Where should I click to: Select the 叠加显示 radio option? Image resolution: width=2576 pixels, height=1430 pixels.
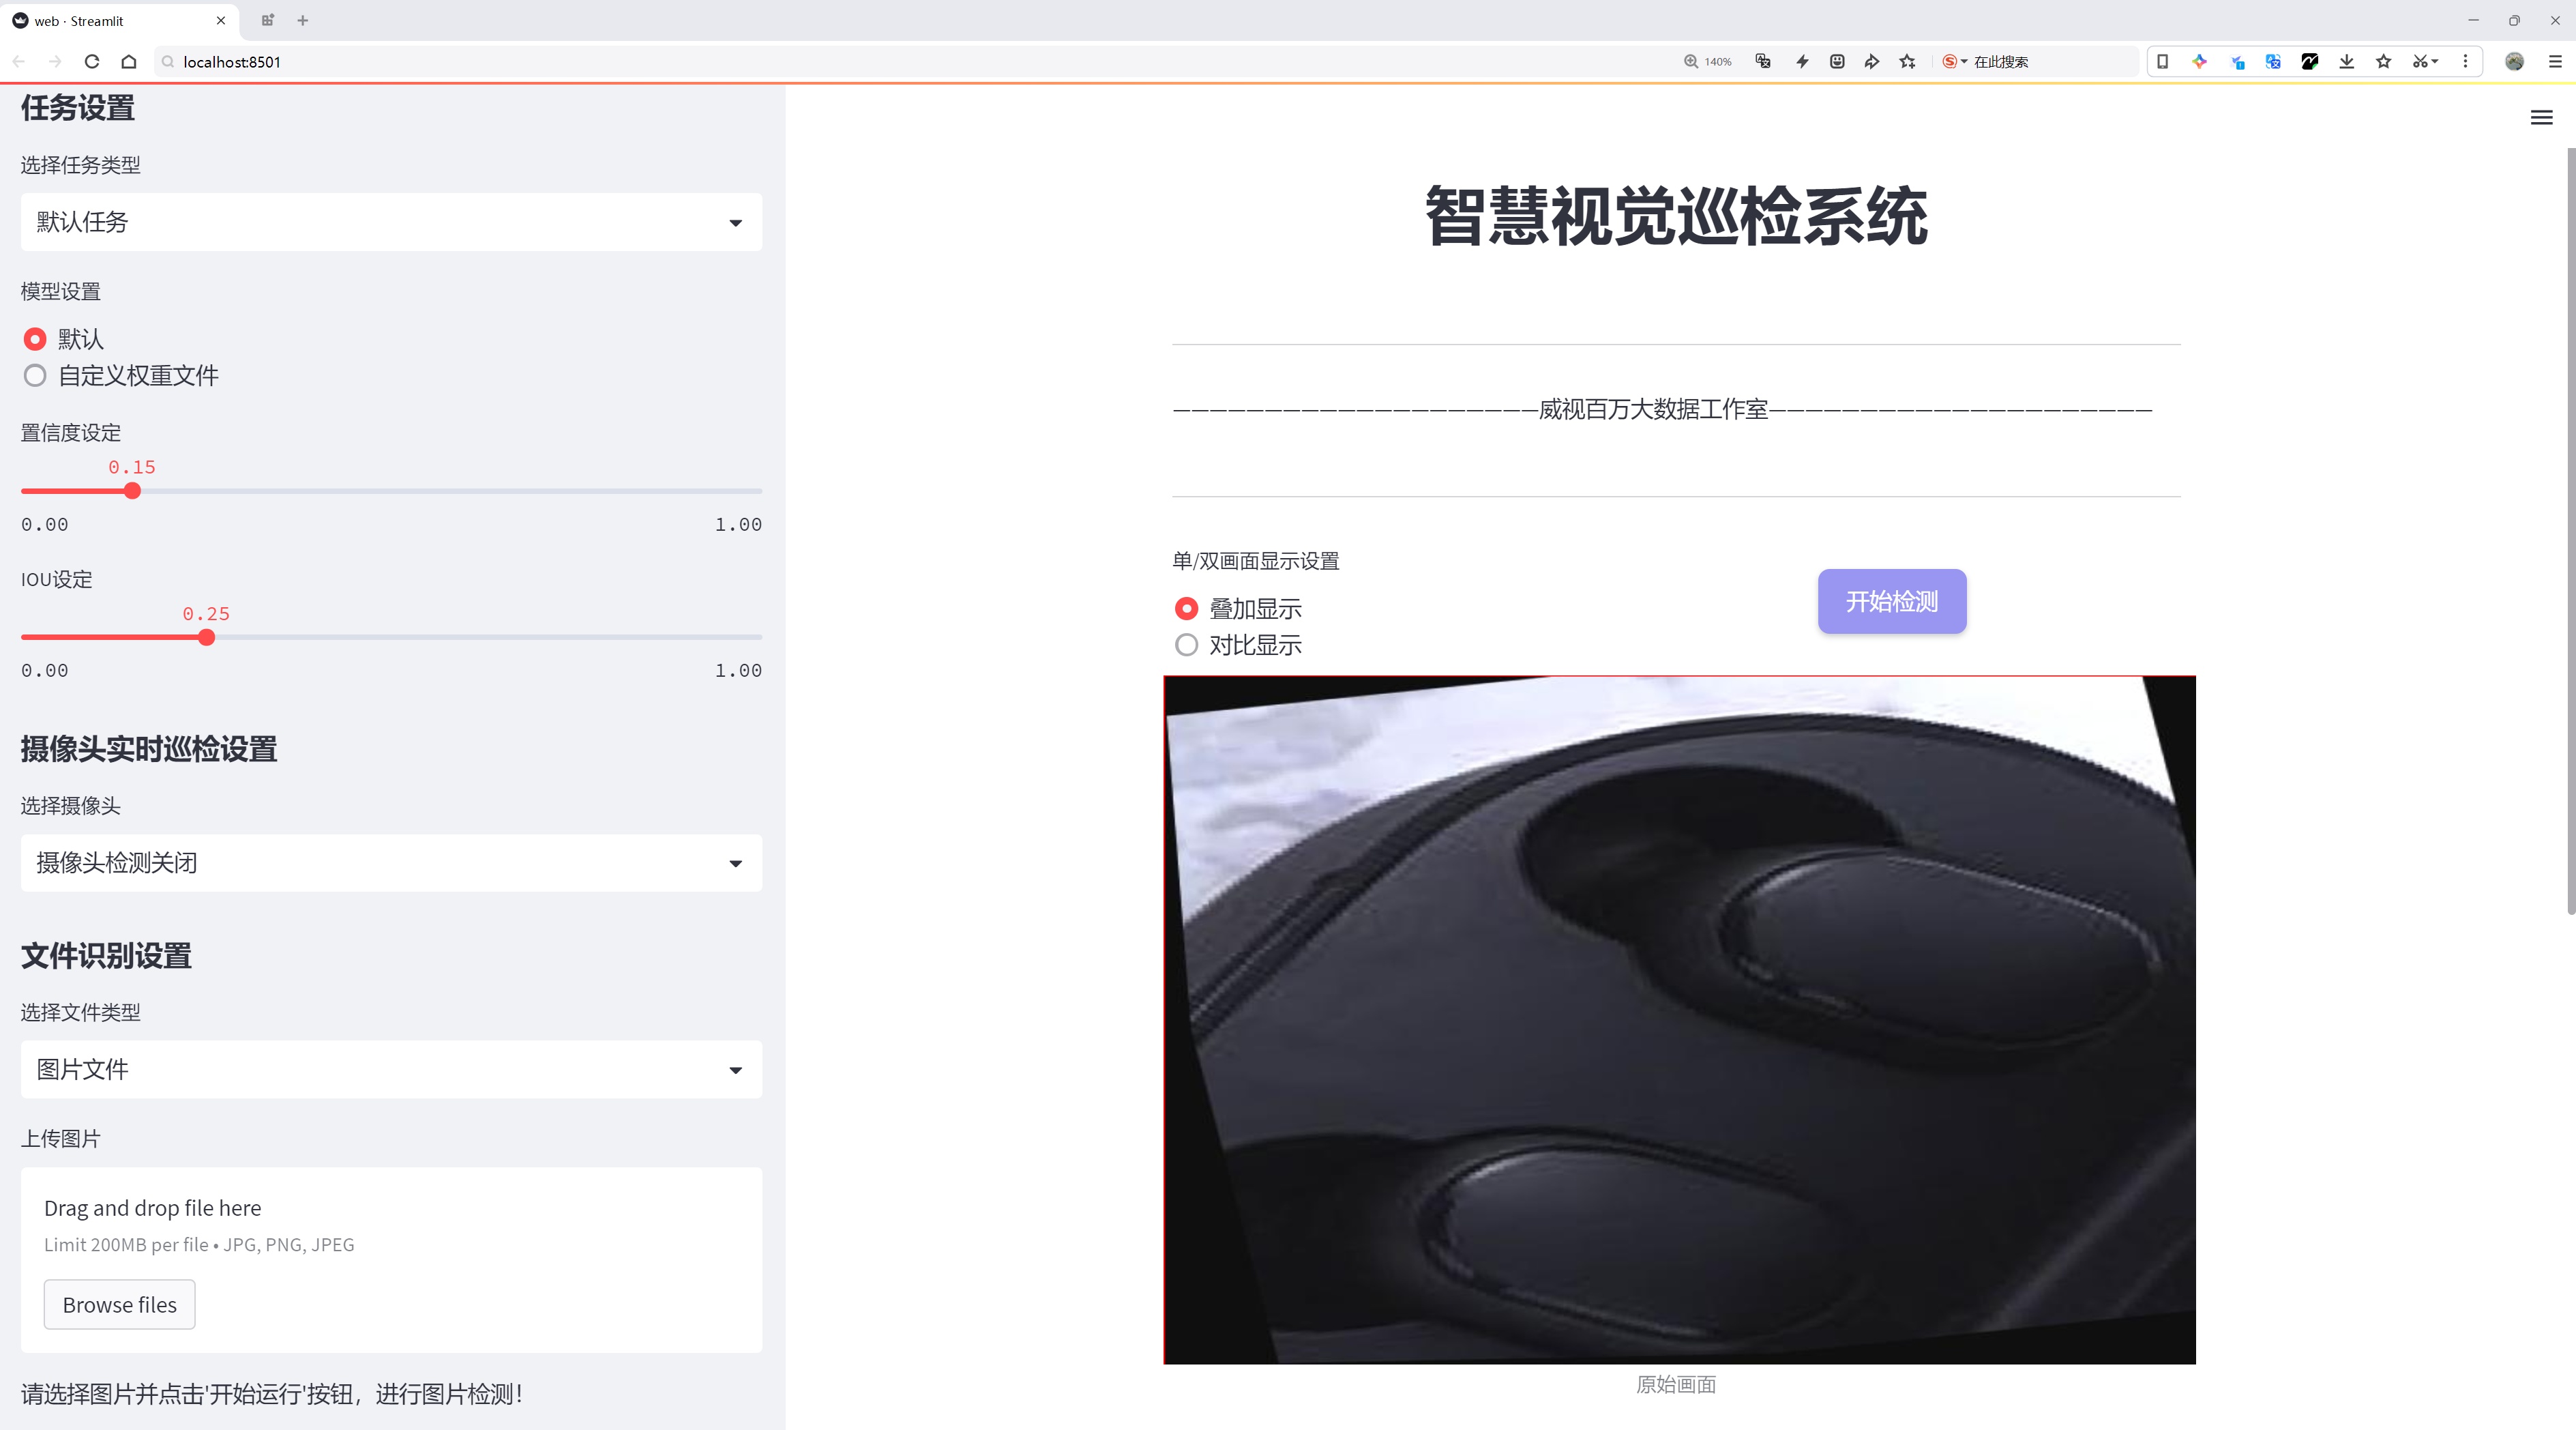click(1186, 608)
